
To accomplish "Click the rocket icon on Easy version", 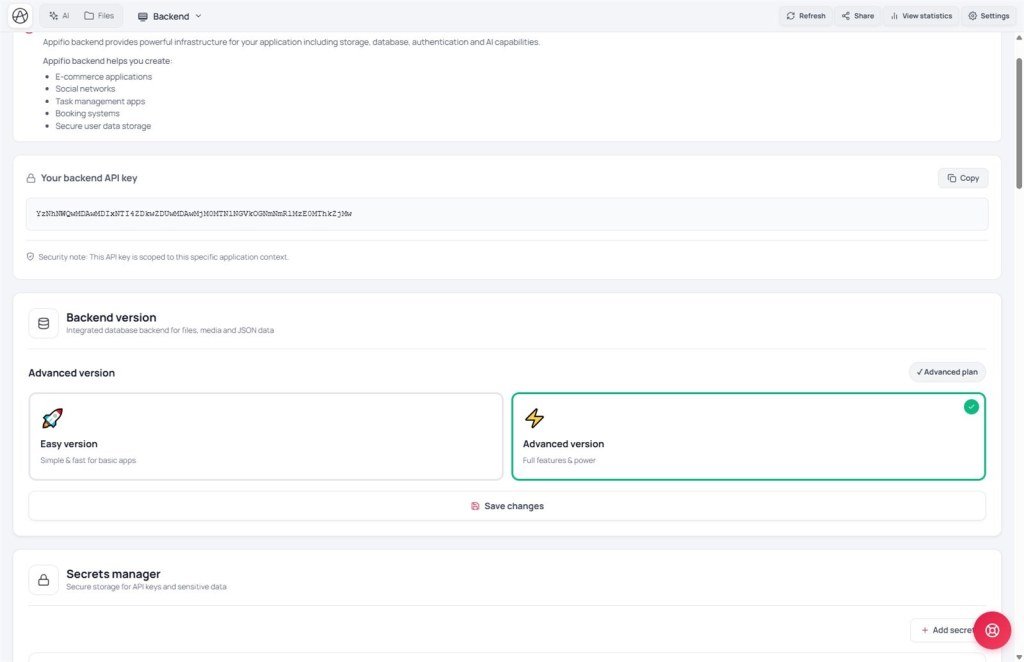I will point(52,418).
